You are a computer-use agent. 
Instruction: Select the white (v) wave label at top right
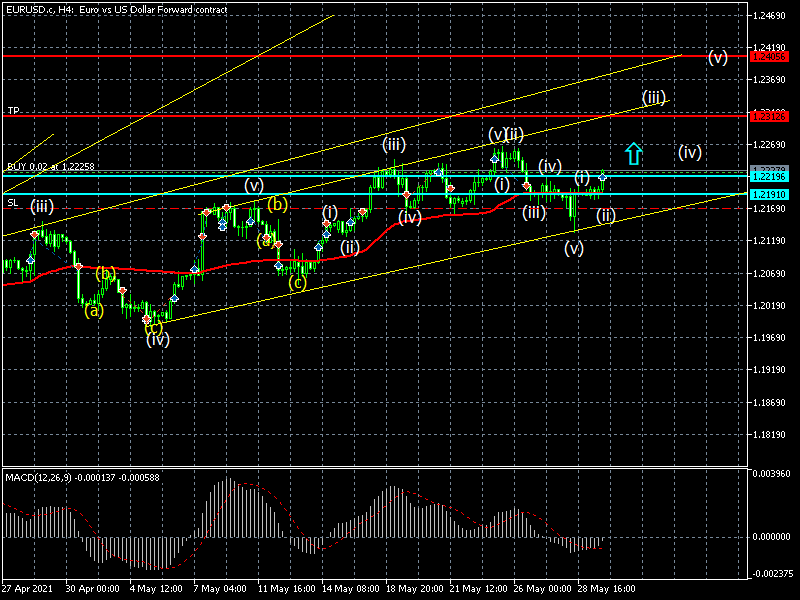(717, 57)
